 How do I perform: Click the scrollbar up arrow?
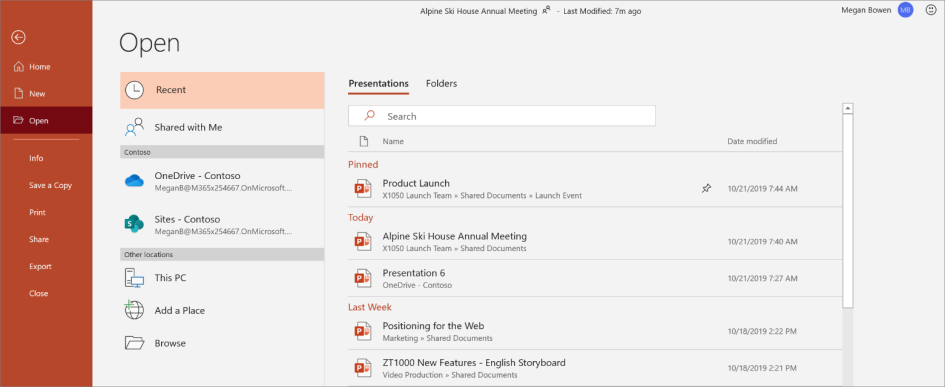tap(848, 109)
